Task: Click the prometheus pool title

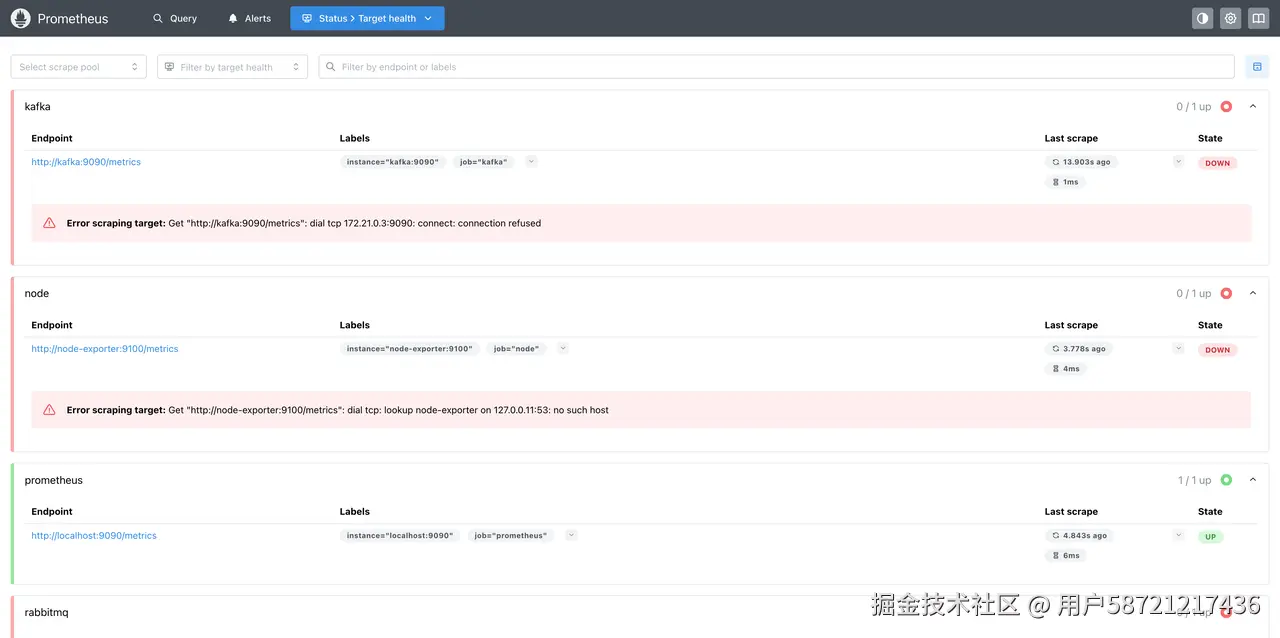Action: pyautogui.click(x=53, y=480)
